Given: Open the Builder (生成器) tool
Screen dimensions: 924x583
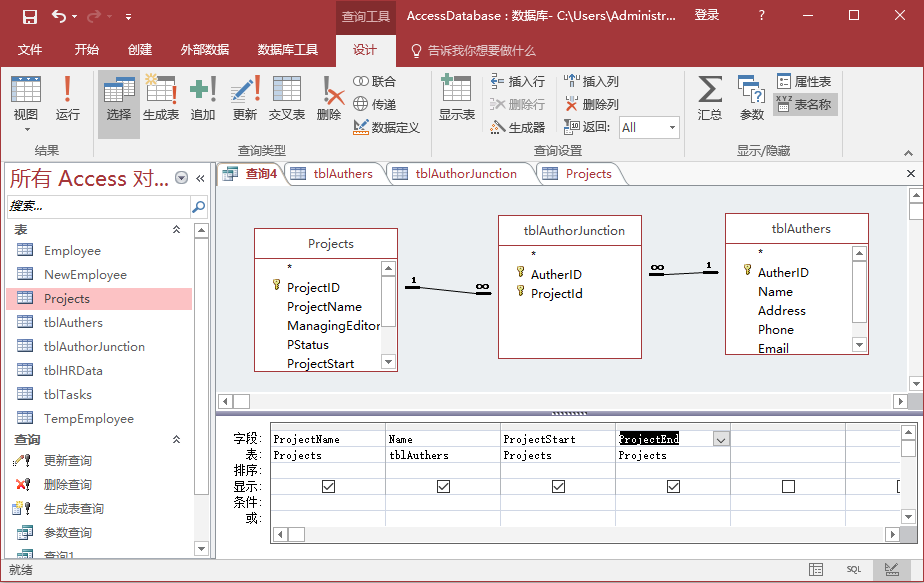Looking at the screenshot, I should click(x=517, y=127).
